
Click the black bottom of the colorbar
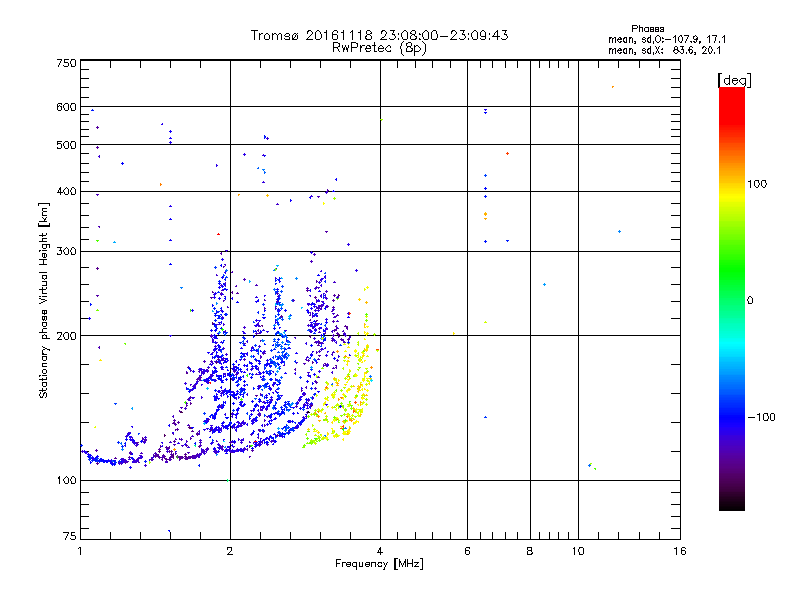tap(732, 503)
